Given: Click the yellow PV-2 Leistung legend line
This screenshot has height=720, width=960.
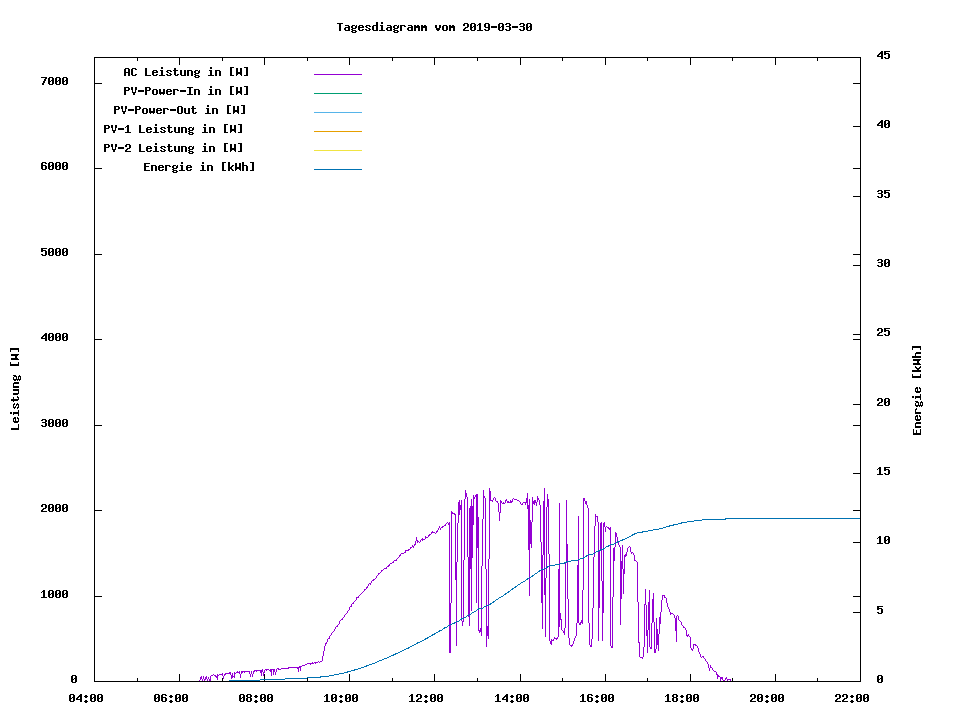Looking at the screenshot, I should 337,150.
